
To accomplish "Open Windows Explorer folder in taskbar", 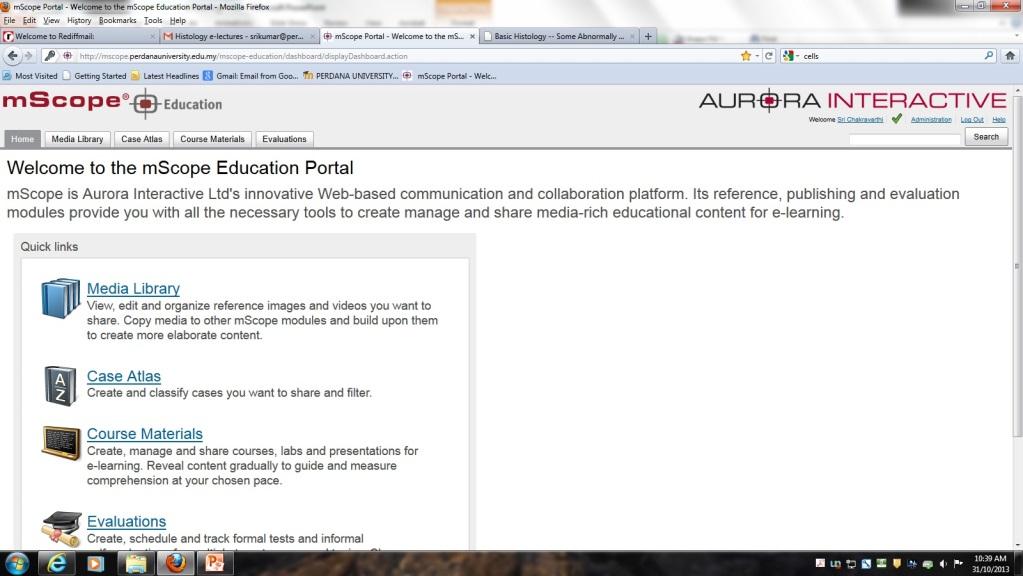I will pos(136,563).
